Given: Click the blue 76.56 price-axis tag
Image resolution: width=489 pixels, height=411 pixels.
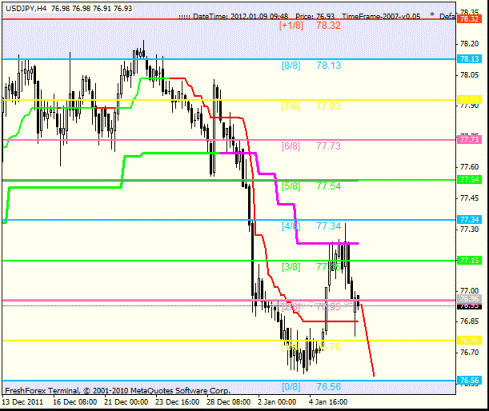Looking at the screenshot, I should coord(469,380).
